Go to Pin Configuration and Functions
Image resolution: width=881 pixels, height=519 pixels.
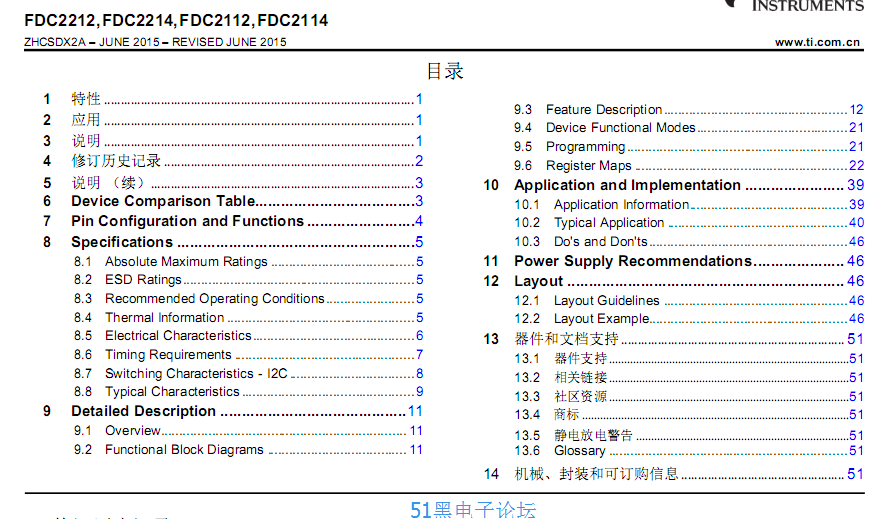[187, 221]
